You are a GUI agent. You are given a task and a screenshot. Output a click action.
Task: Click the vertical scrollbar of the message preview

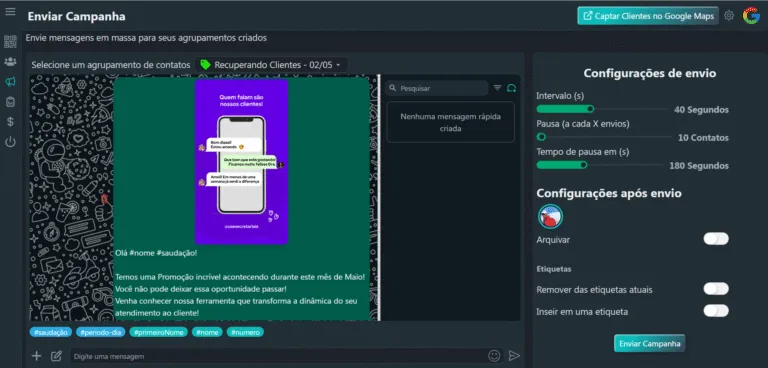pyautogui.click(x=379, y=197)
